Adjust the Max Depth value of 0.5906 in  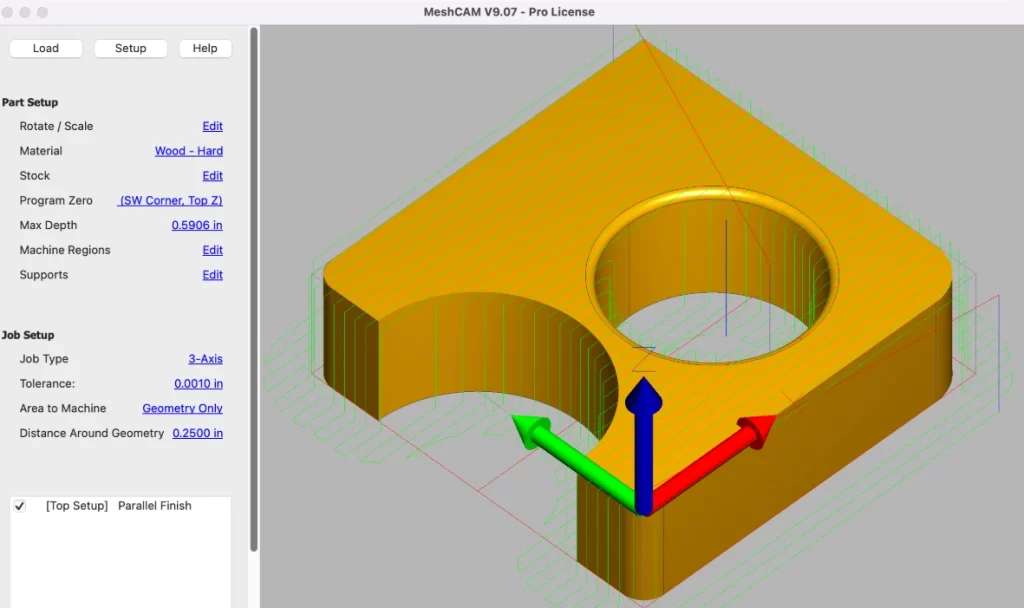tap(197, 225)
